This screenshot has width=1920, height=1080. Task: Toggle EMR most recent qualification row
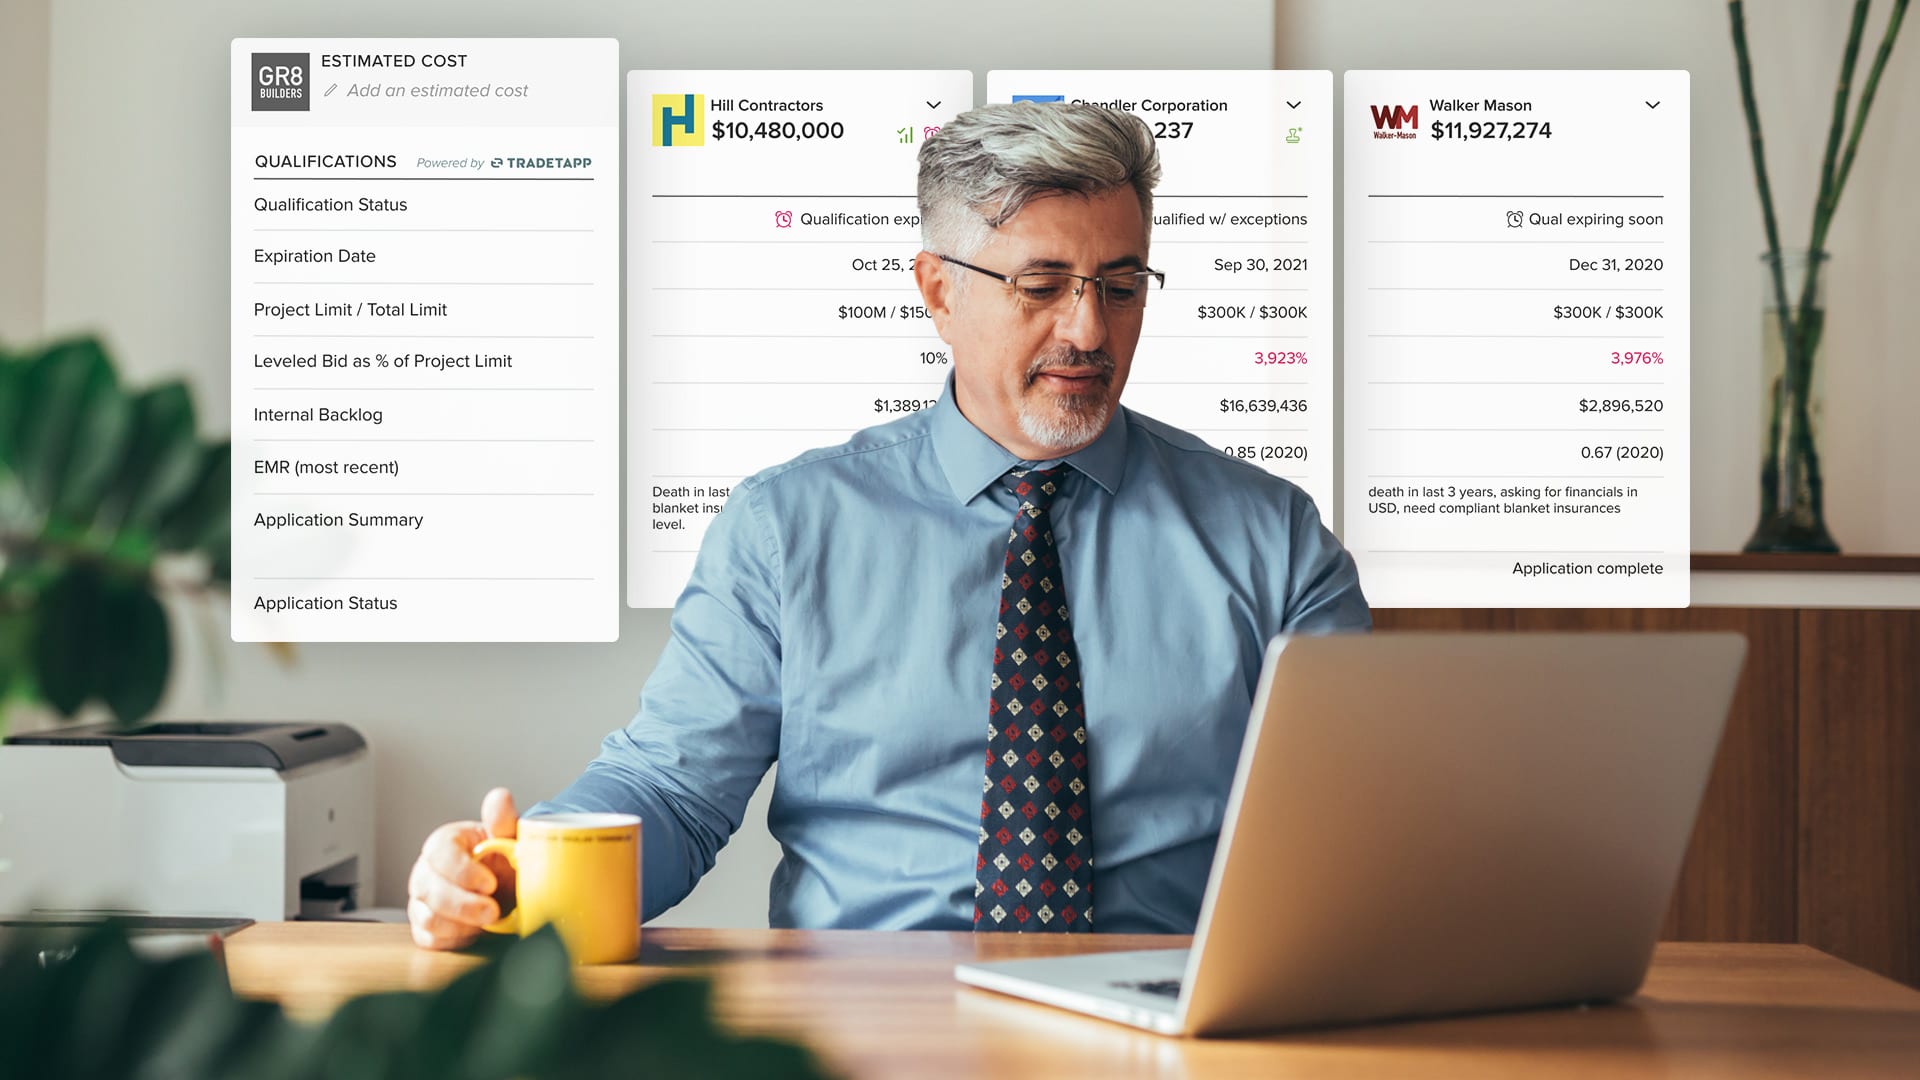[326, 467]
